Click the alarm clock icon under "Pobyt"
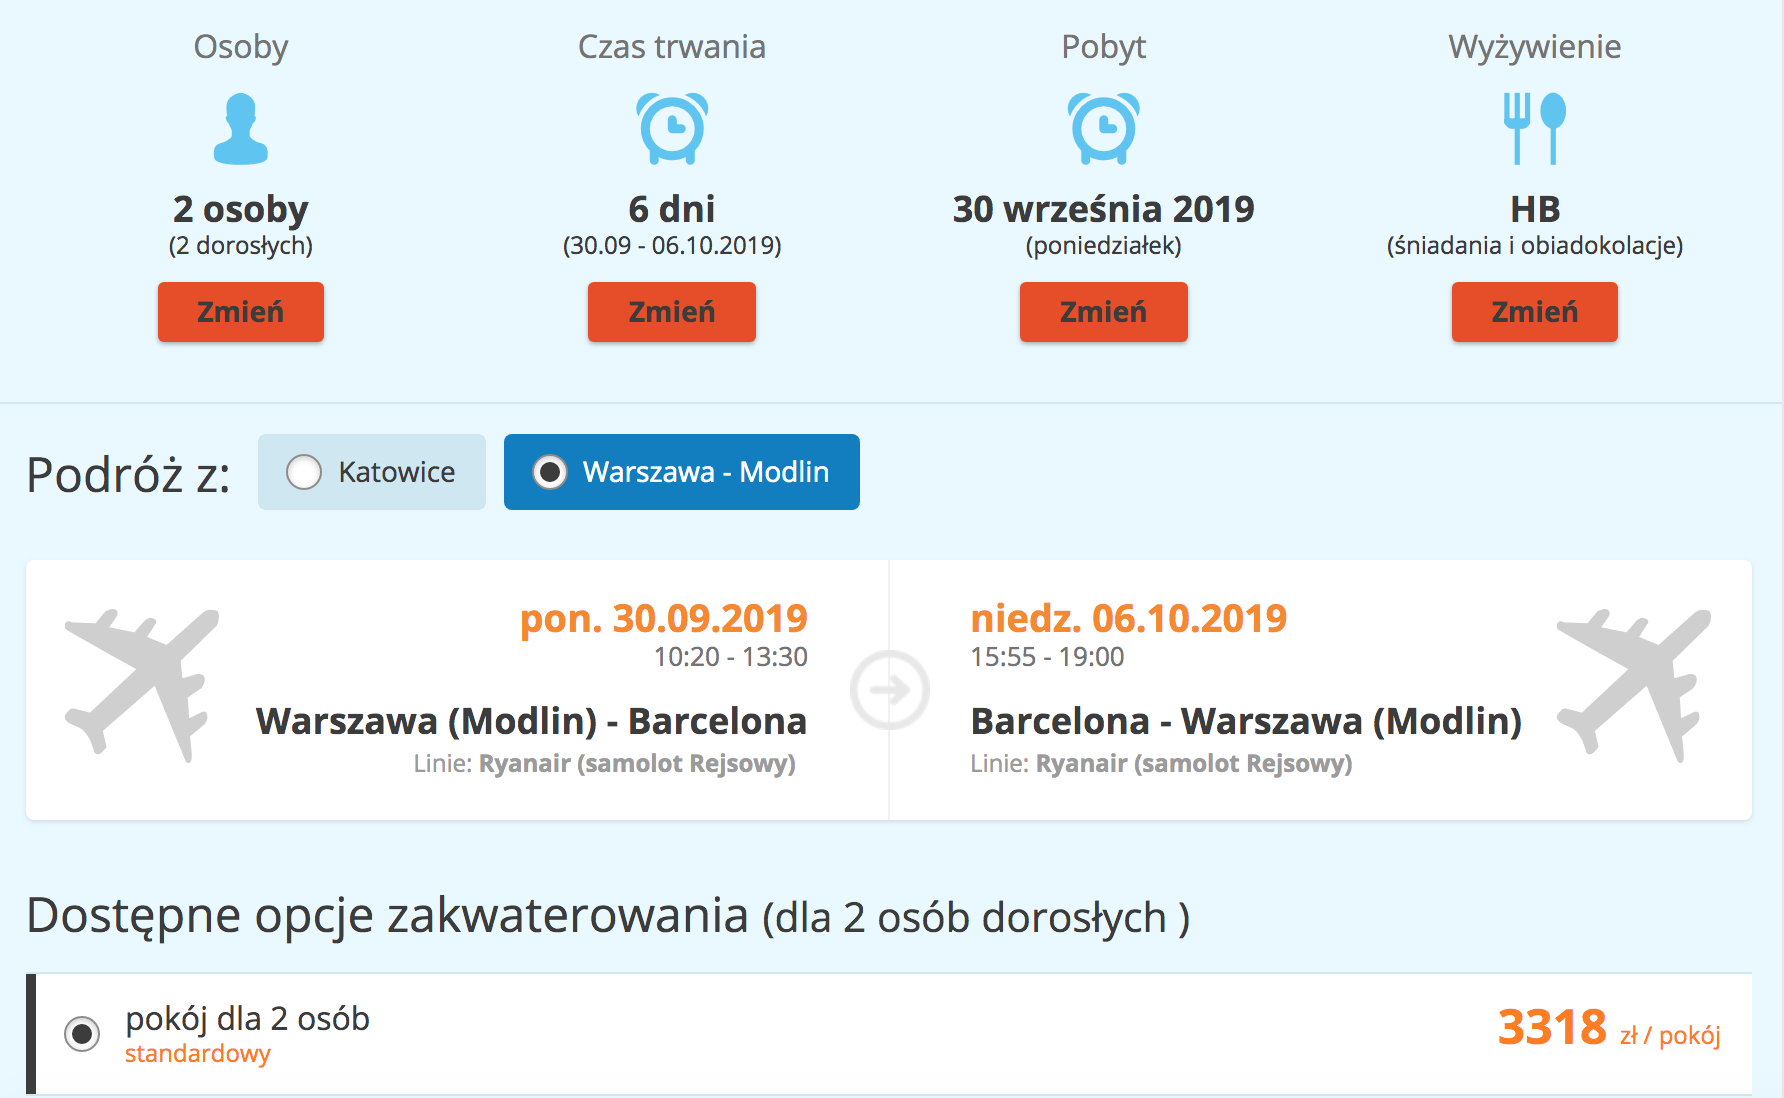The width and height of the screenshot is (1784, 1098). 1103,130
